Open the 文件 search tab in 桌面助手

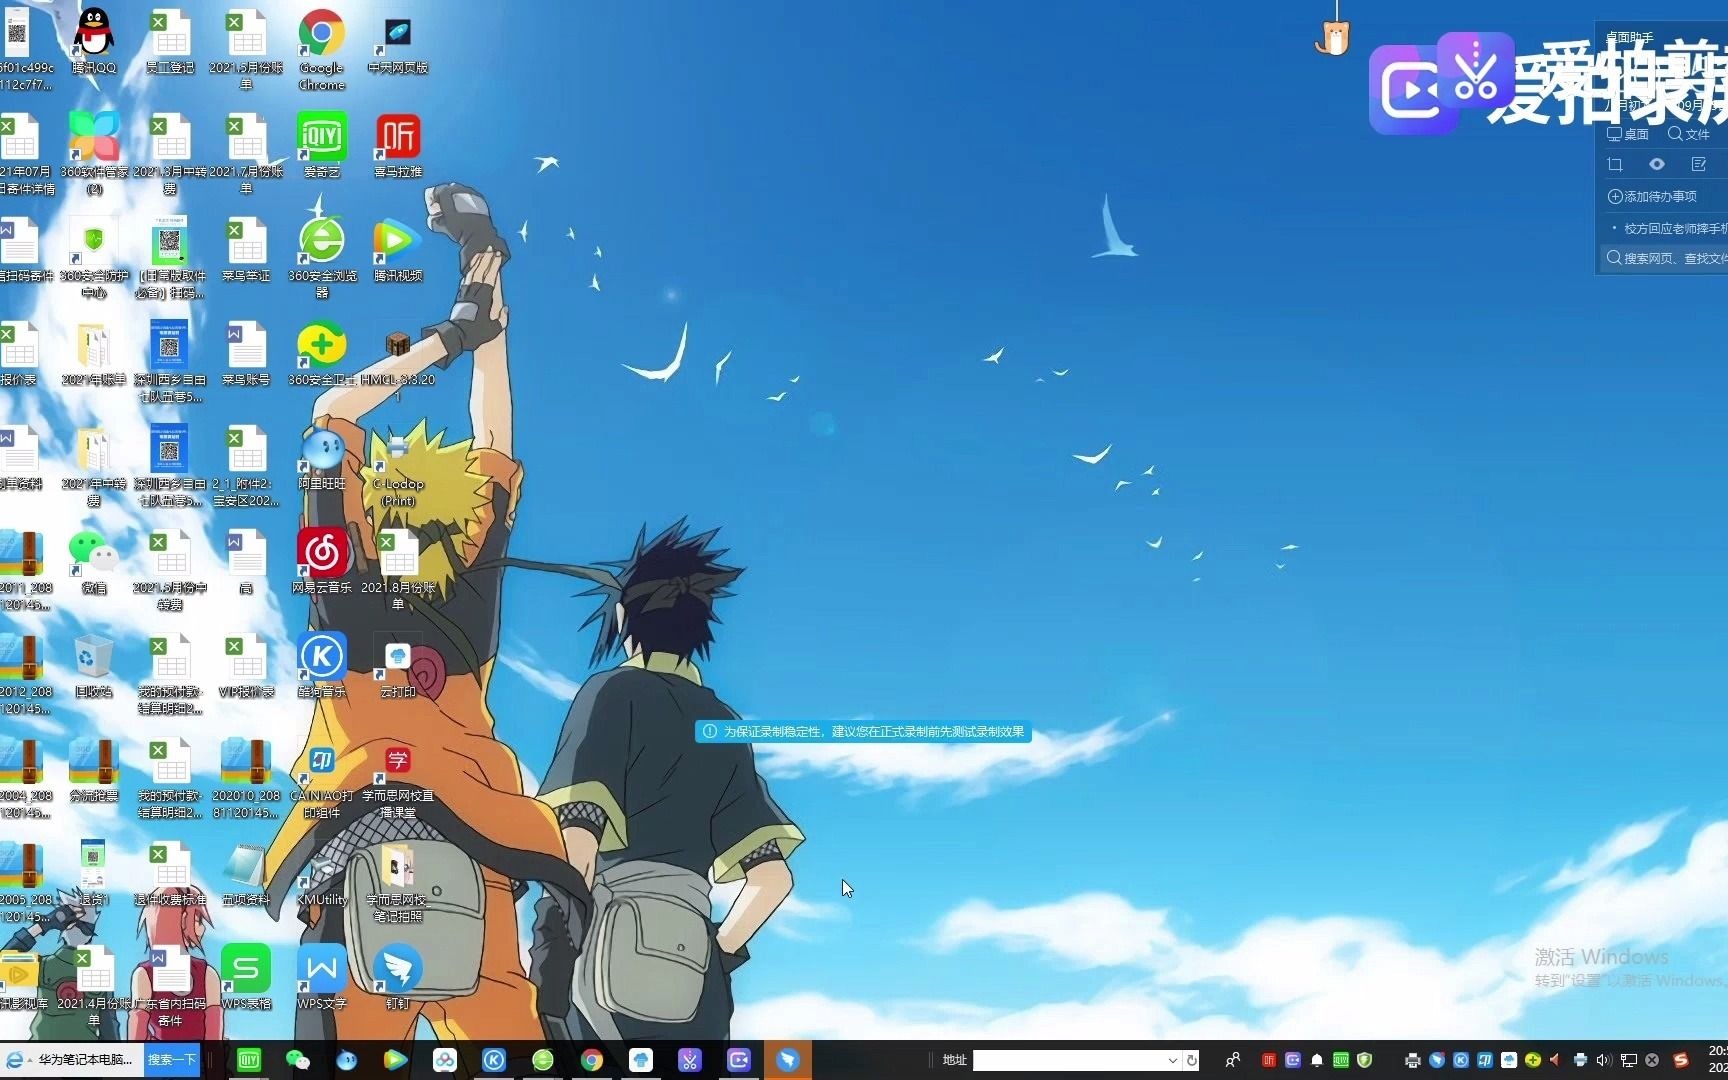tap(1689, 134)
